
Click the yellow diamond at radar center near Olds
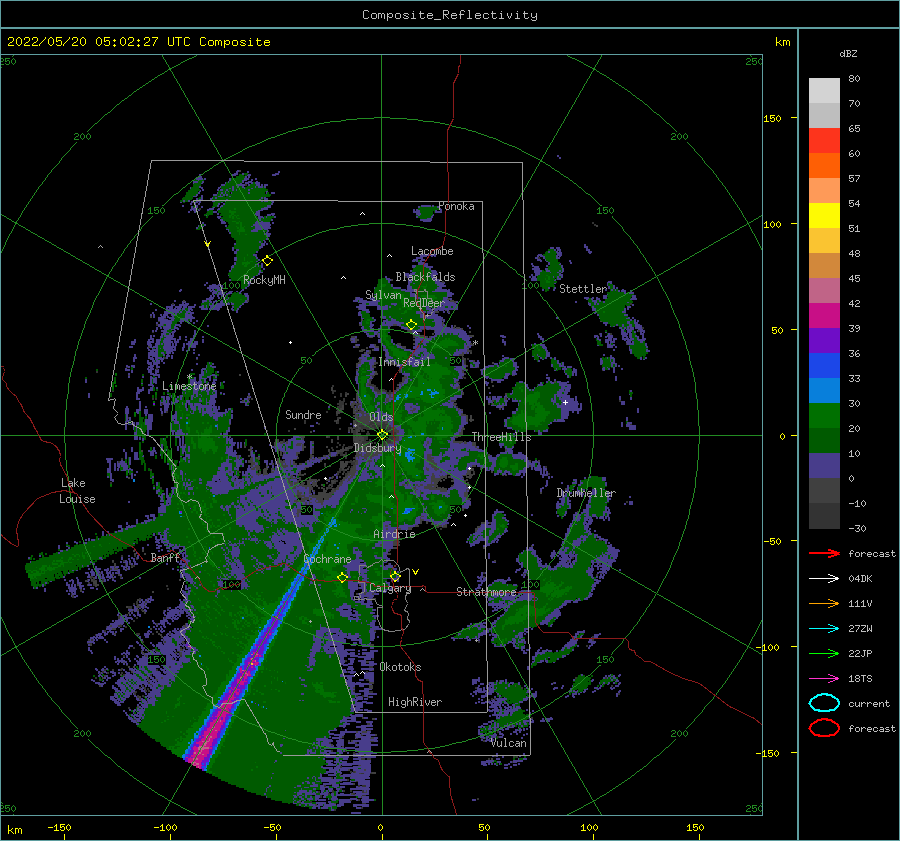pos(382,435)
